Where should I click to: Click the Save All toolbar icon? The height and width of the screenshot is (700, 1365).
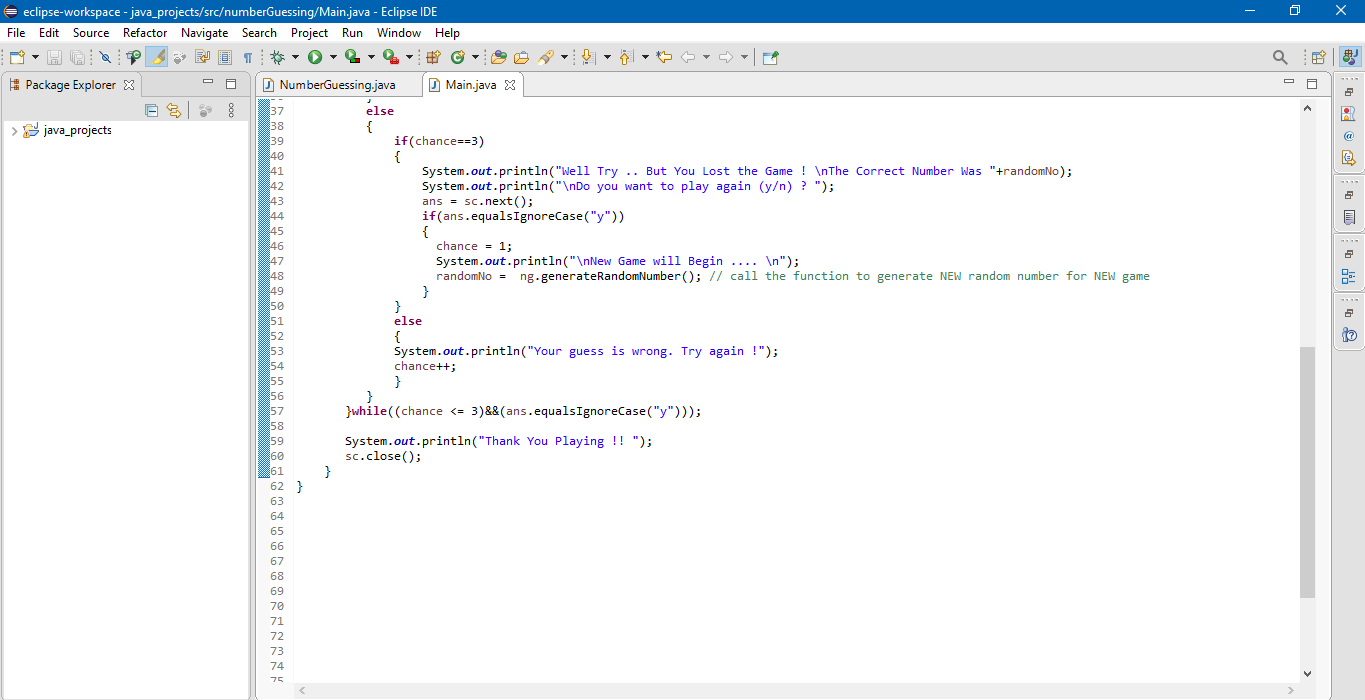pyautogui.click(x=77, y=57)
